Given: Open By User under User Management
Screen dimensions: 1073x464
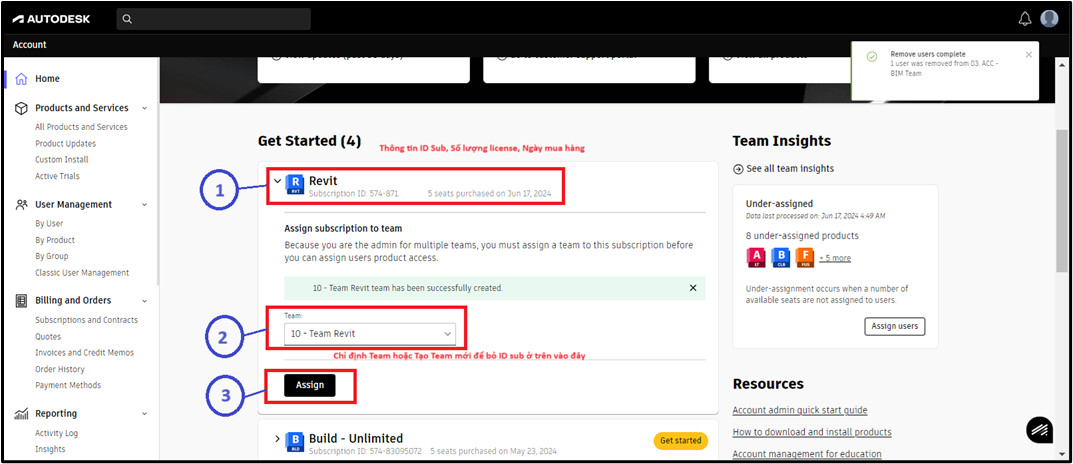Looking at the screenshot, I should [49, 224].
